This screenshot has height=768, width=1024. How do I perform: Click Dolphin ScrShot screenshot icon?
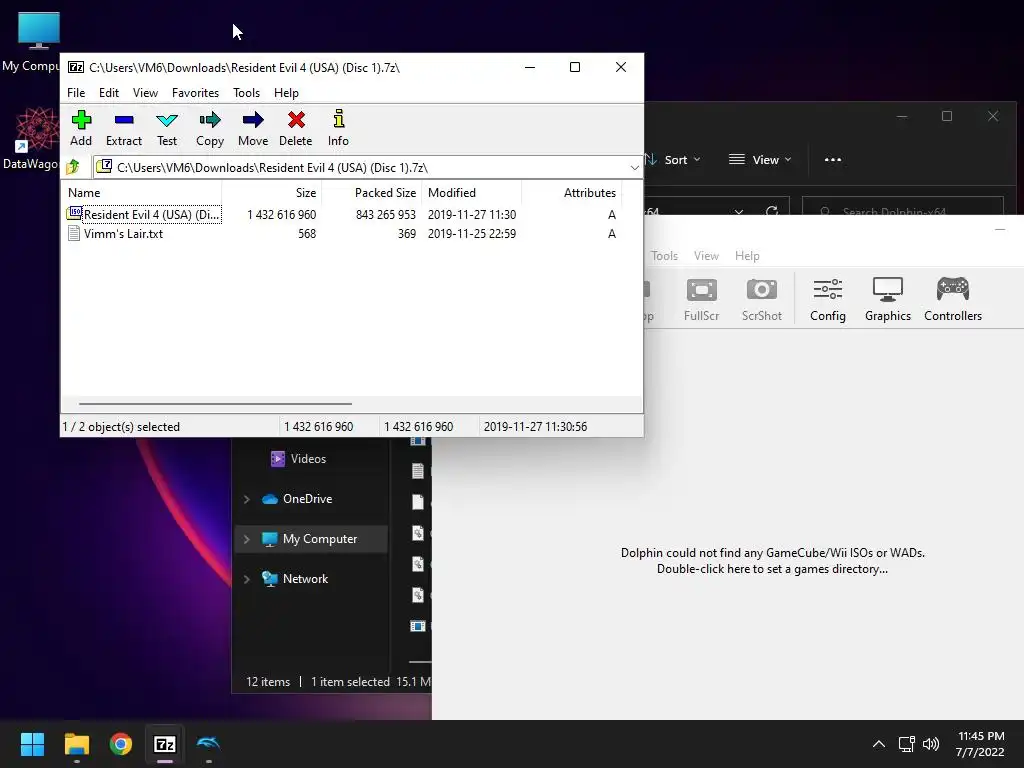pos(761,299)
